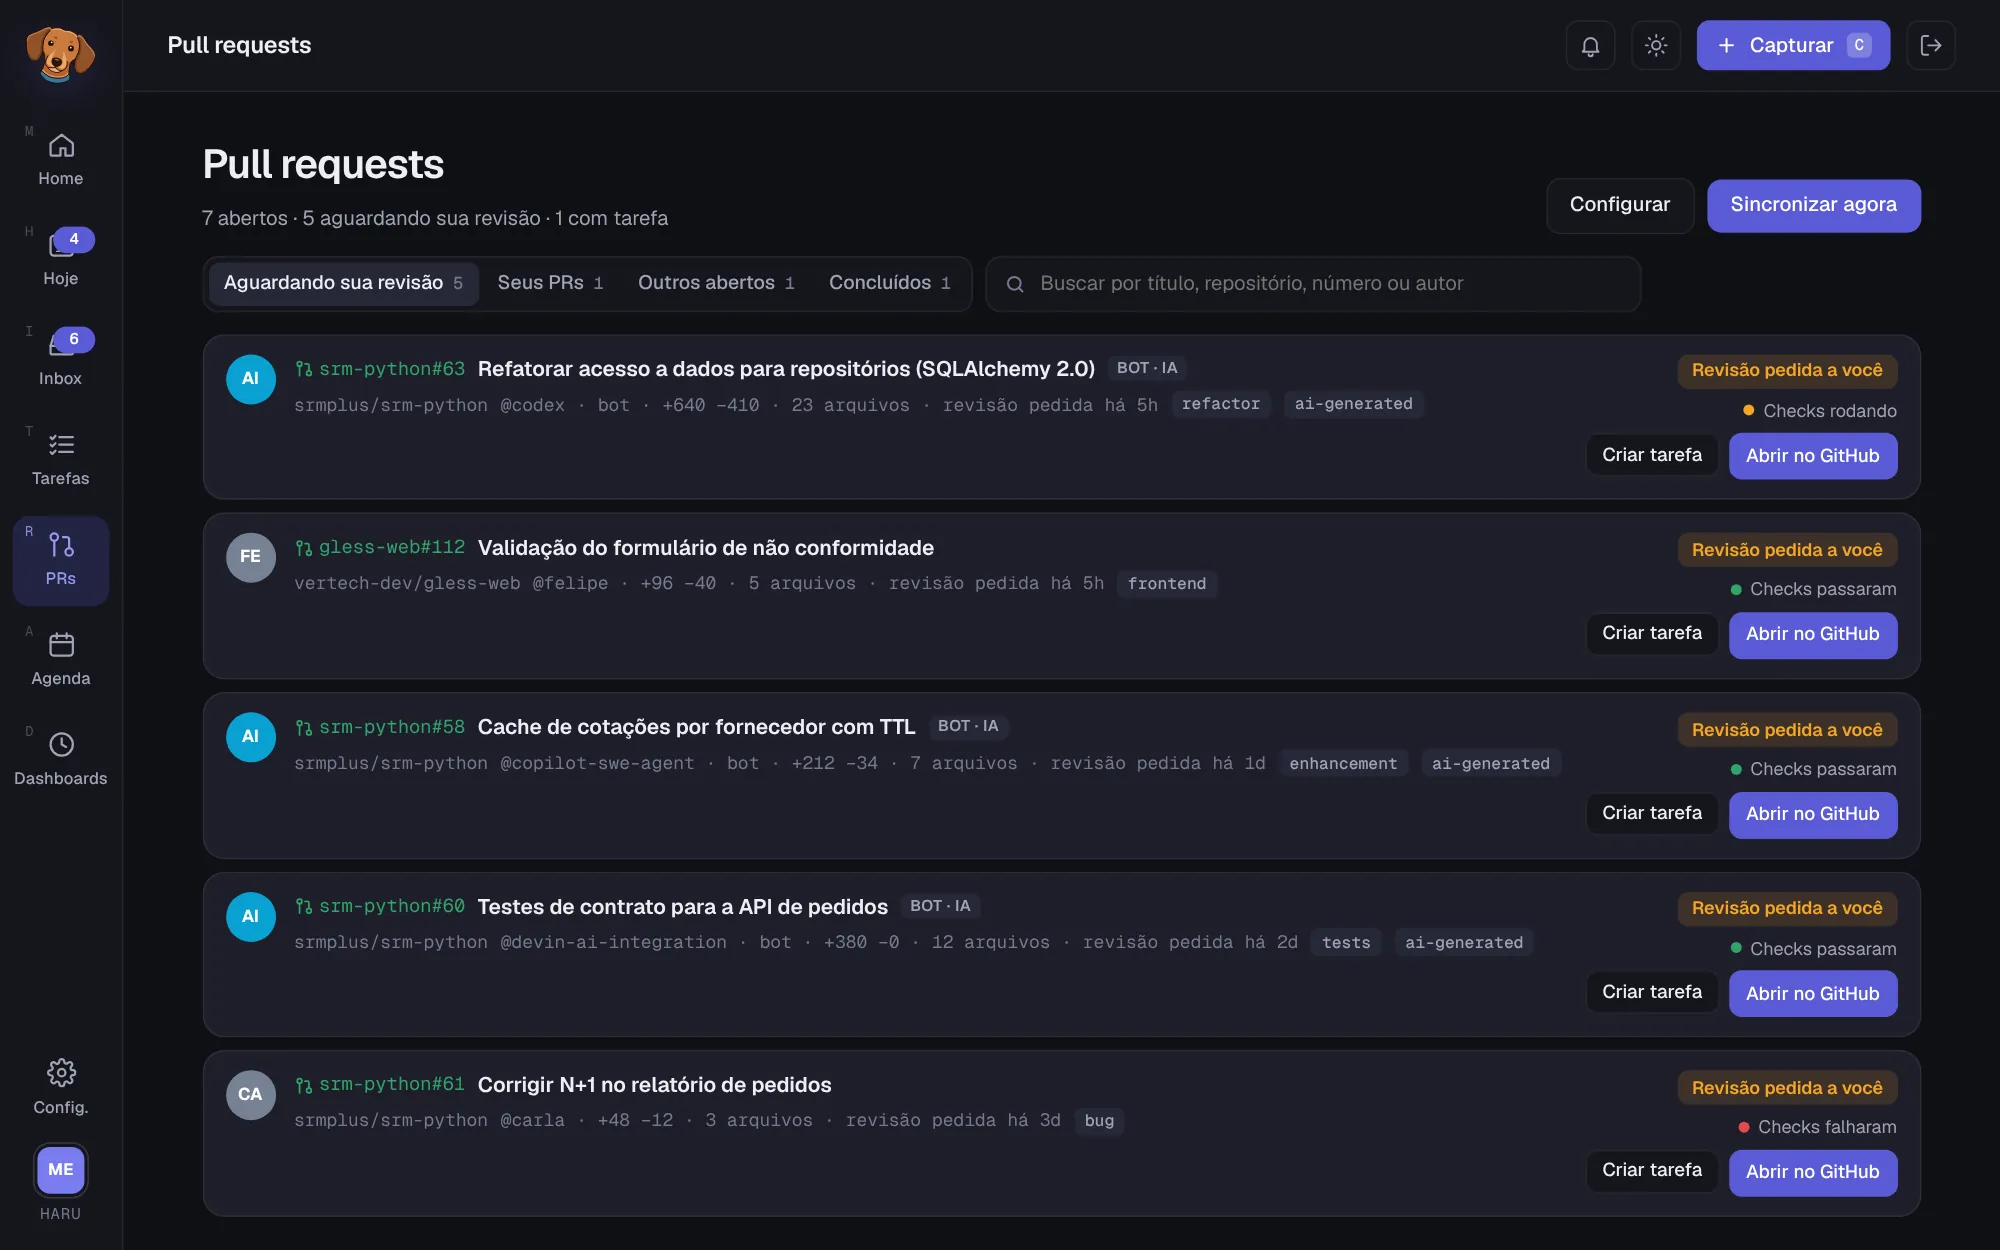The image size is (2000, 1250).
Task: Go to Home in sidebar
Action: click(61, 160)
